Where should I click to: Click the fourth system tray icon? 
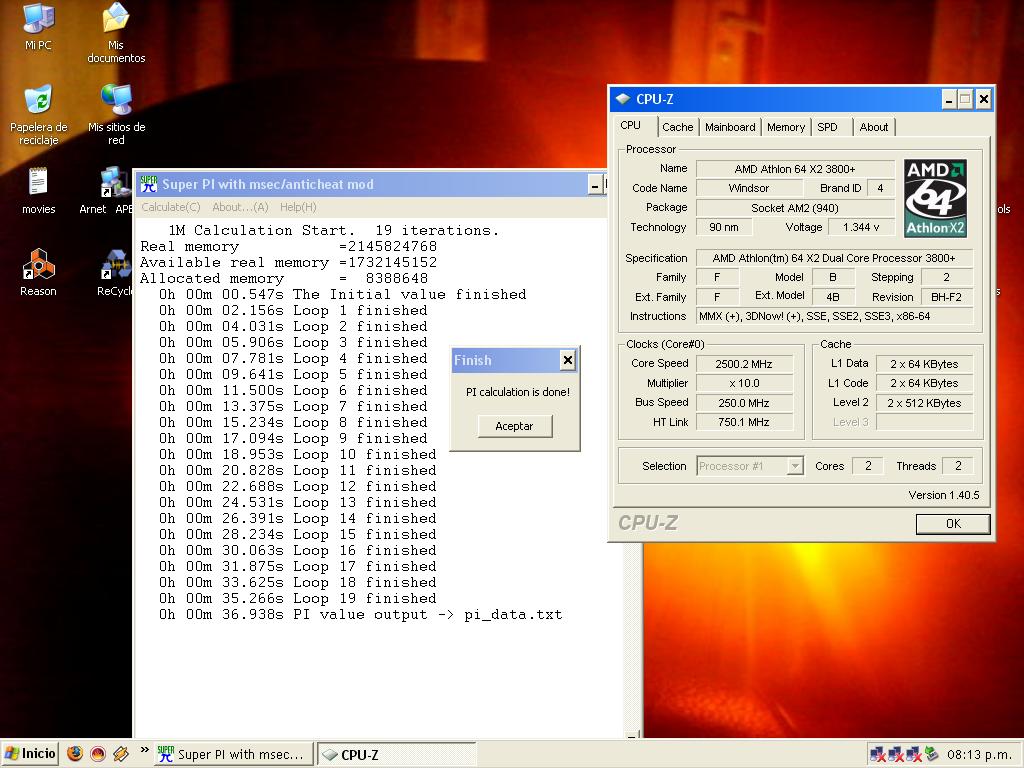tap(933, 755)
